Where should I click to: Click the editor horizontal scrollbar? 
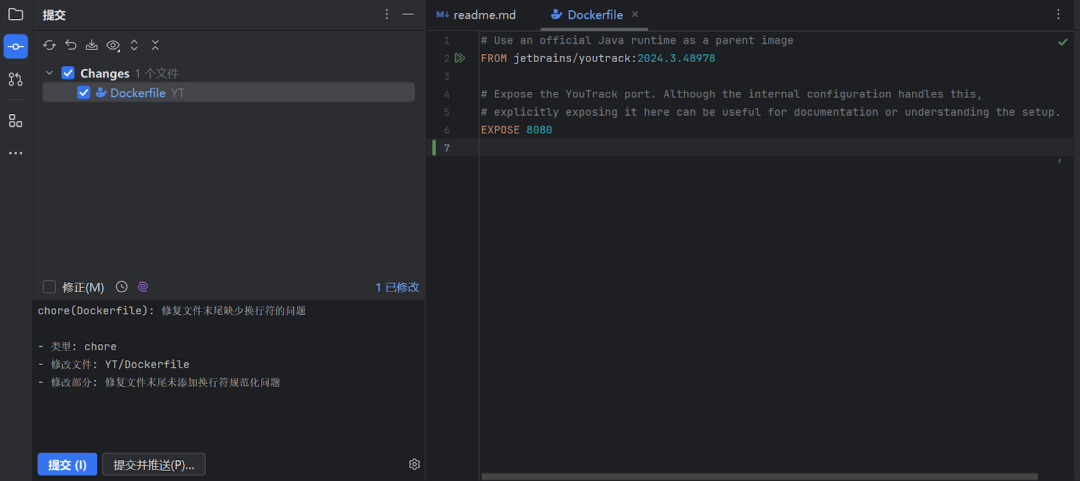(x=759, y=476)
